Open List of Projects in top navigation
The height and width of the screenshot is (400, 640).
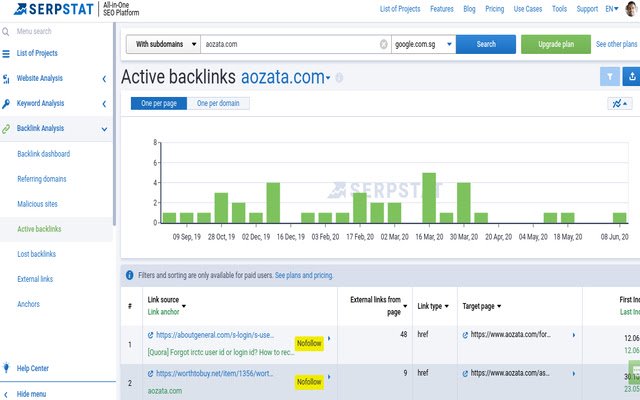point(400,9)
